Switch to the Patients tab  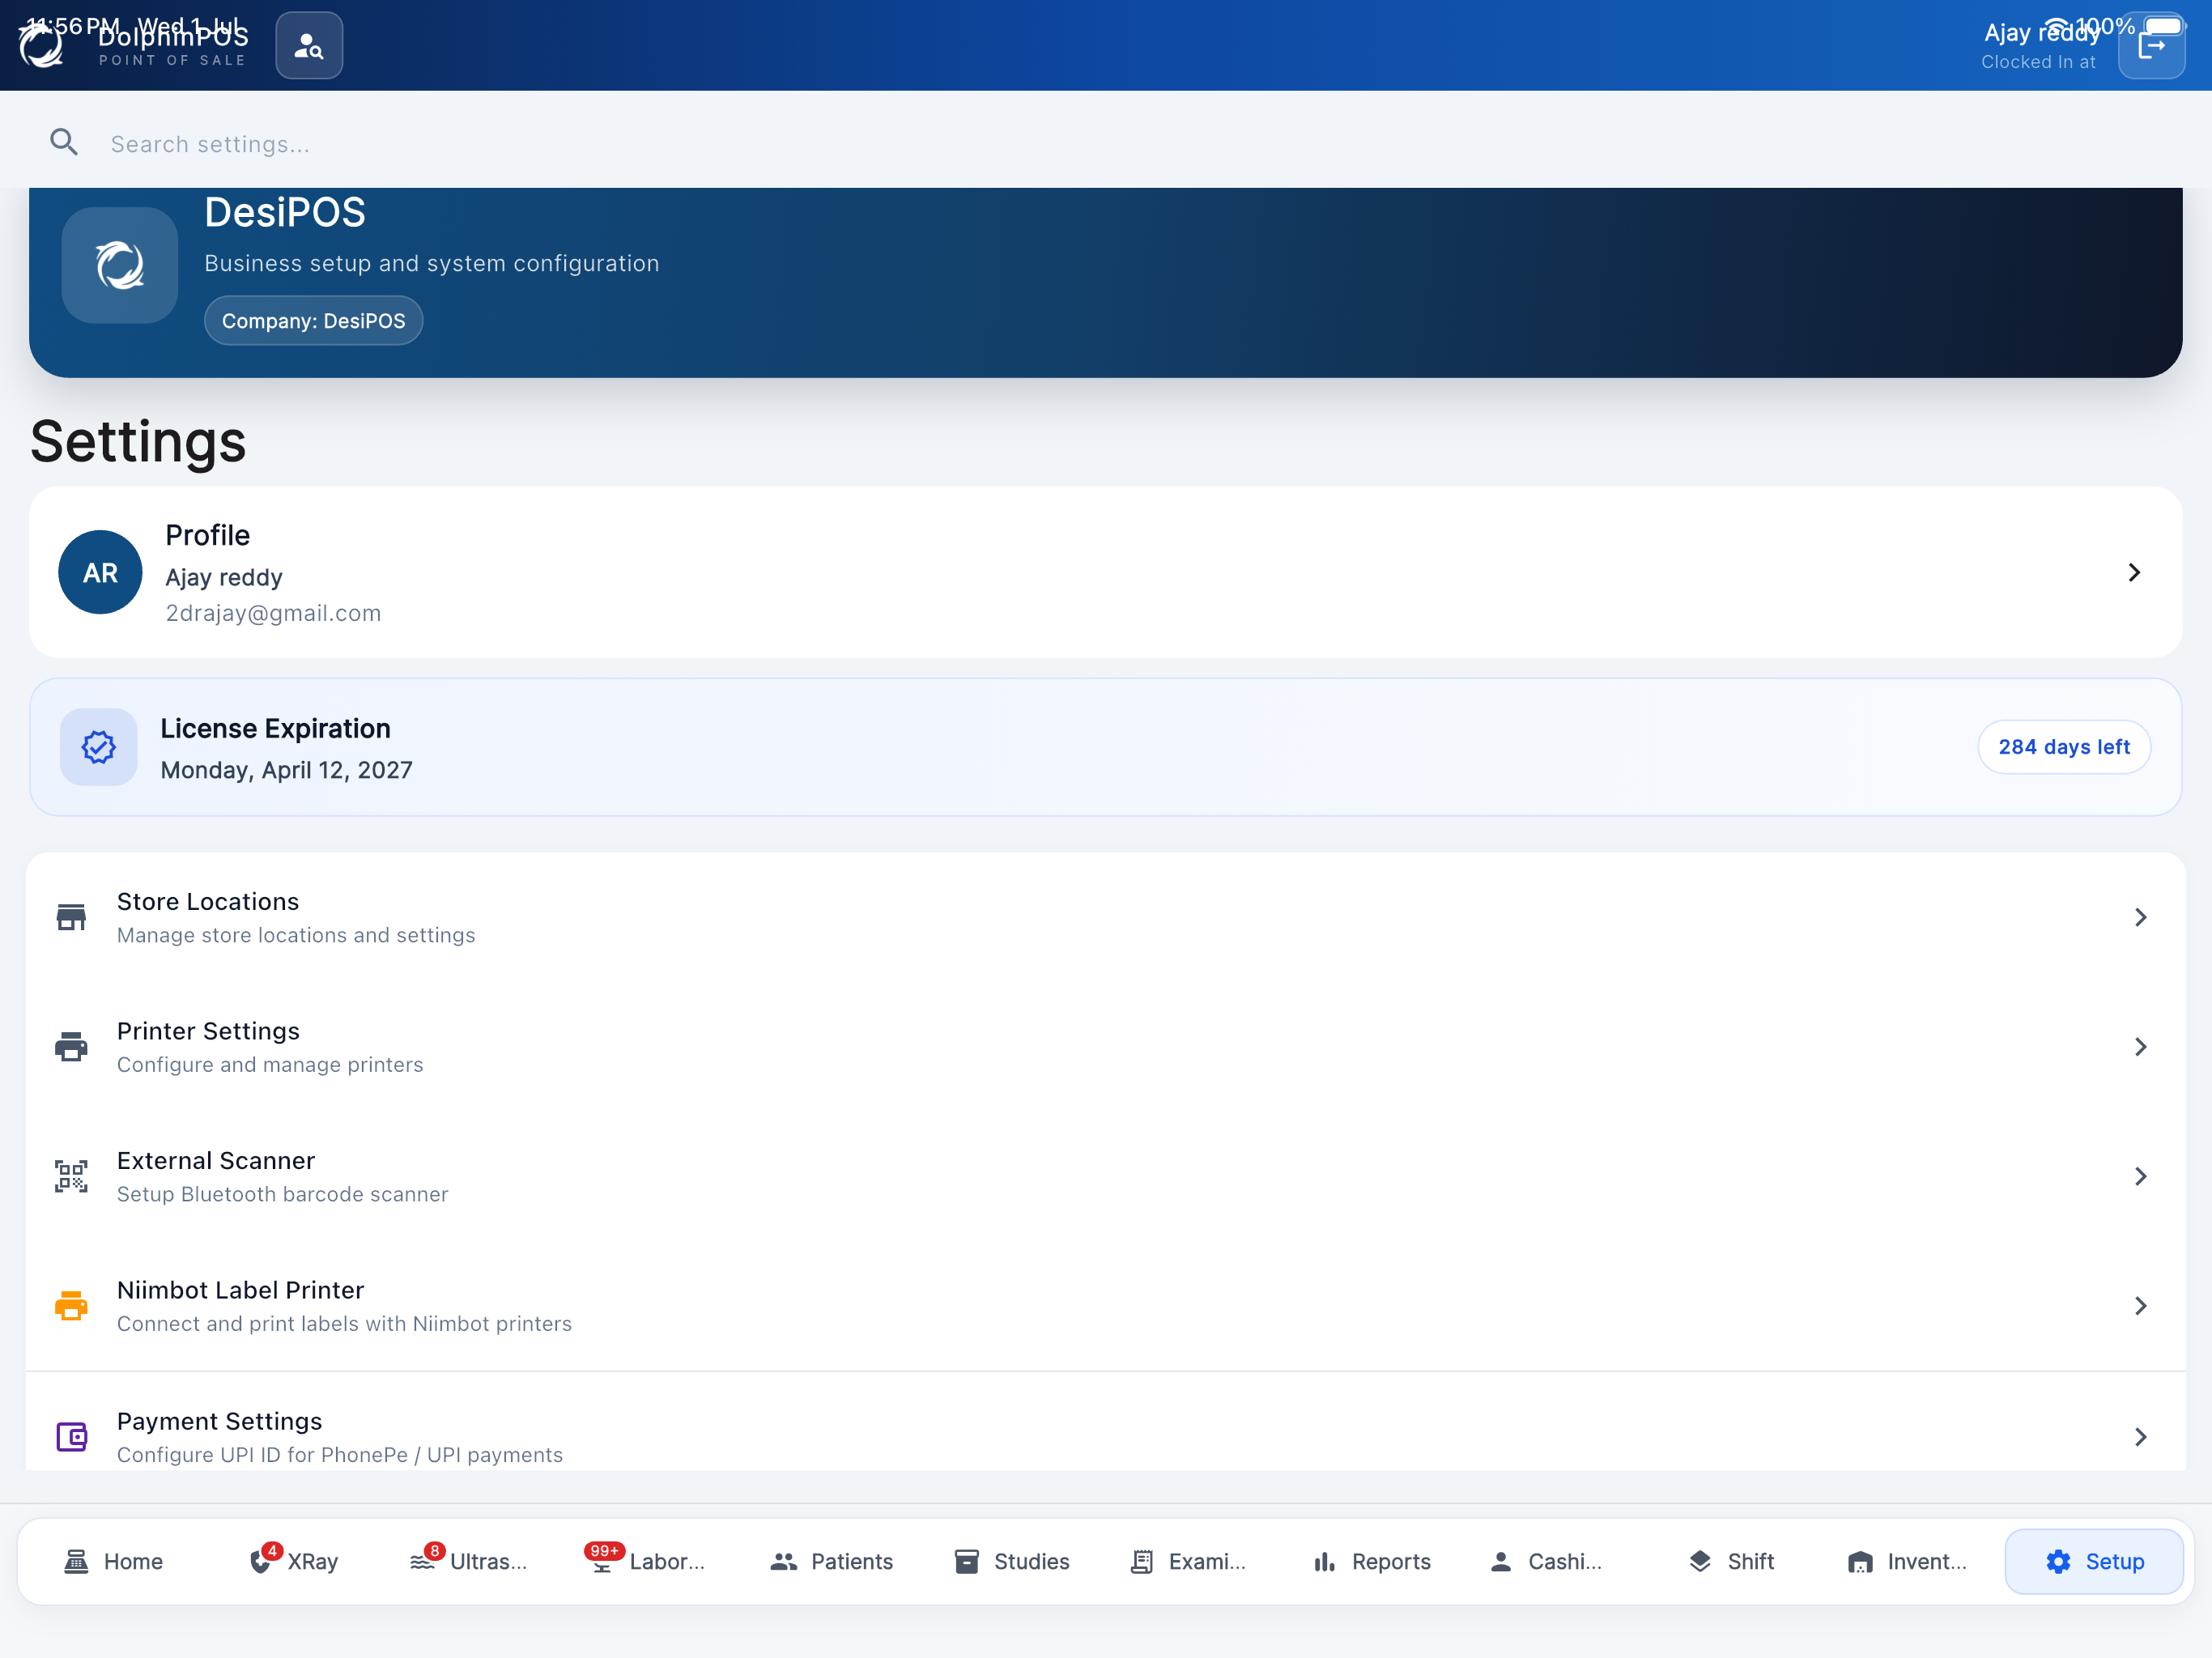pyautogui.click(x=831, y=1561)
